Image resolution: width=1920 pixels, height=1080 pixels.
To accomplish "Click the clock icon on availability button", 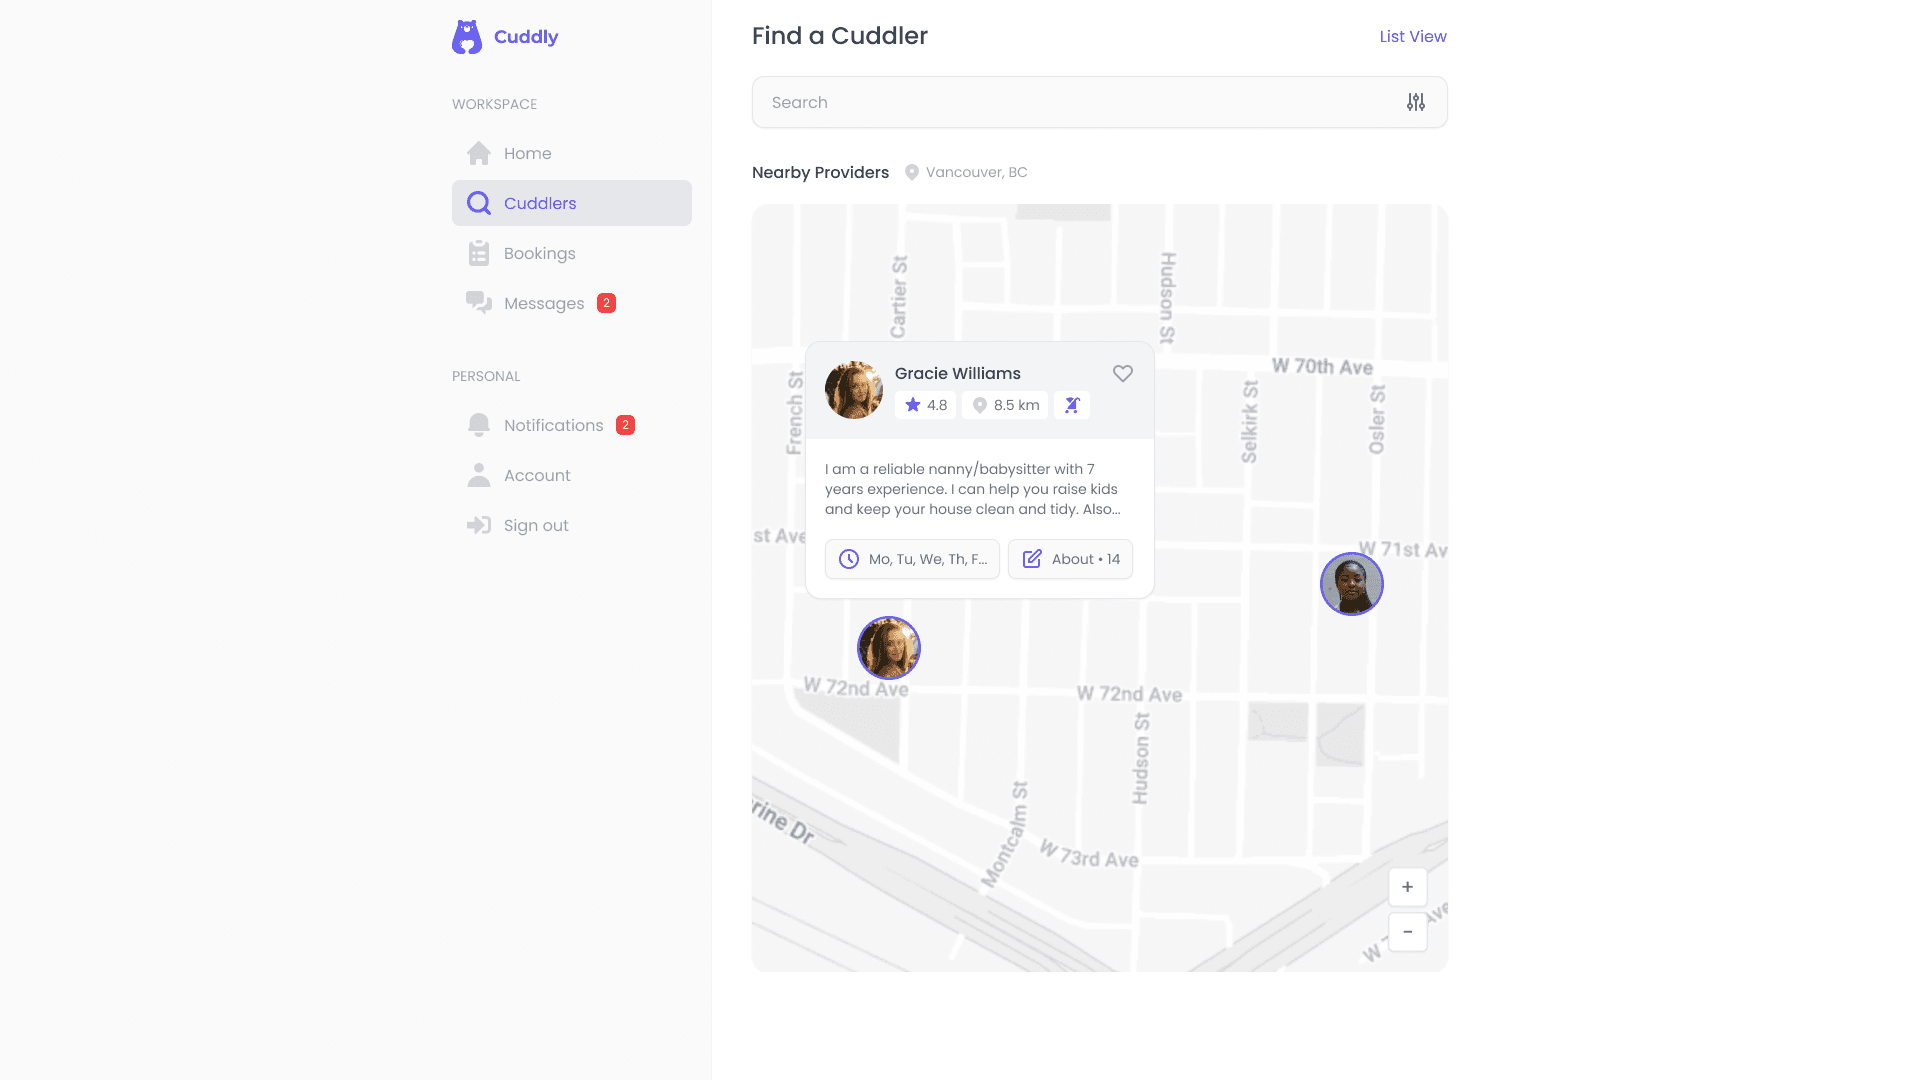I will (x=849, y=559).
